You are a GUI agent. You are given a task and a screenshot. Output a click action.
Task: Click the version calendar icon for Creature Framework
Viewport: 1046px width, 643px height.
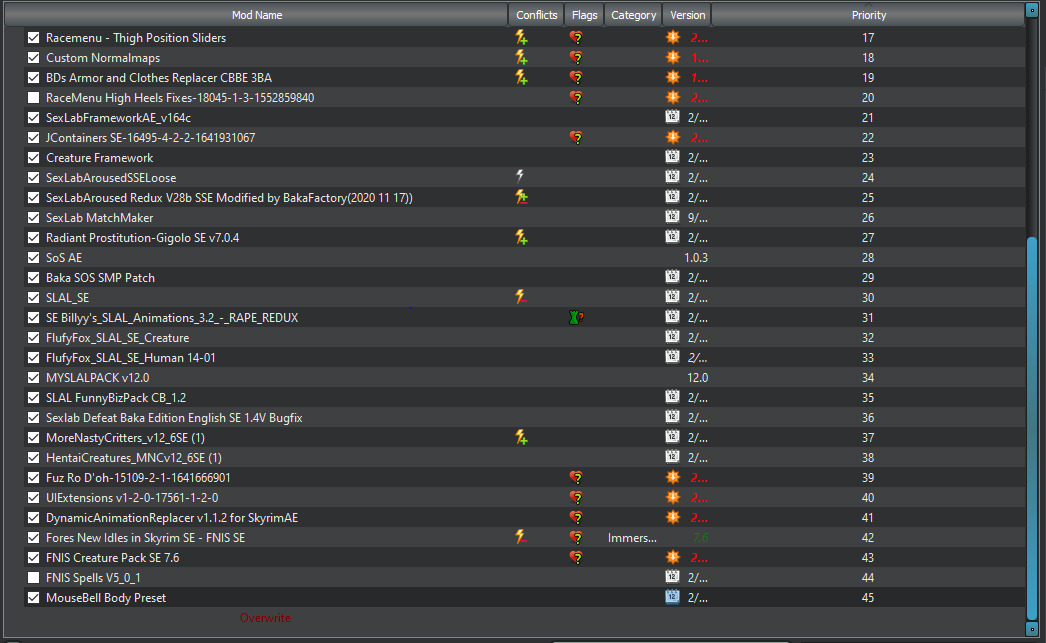672,157
